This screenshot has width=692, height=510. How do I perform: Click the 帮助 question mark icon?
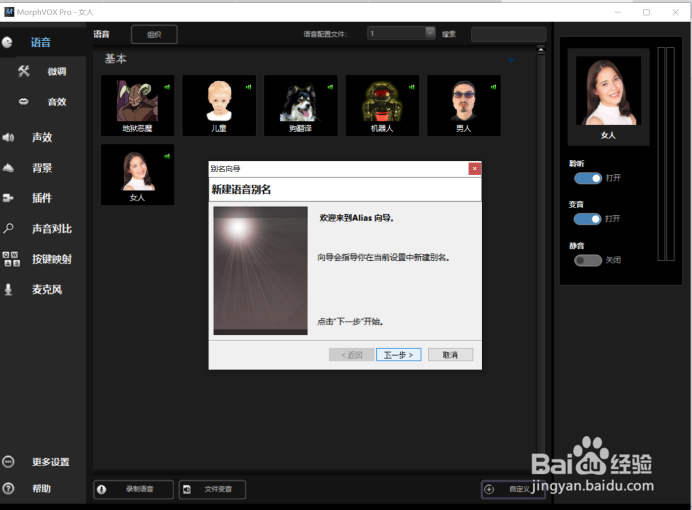click(8, 488)
